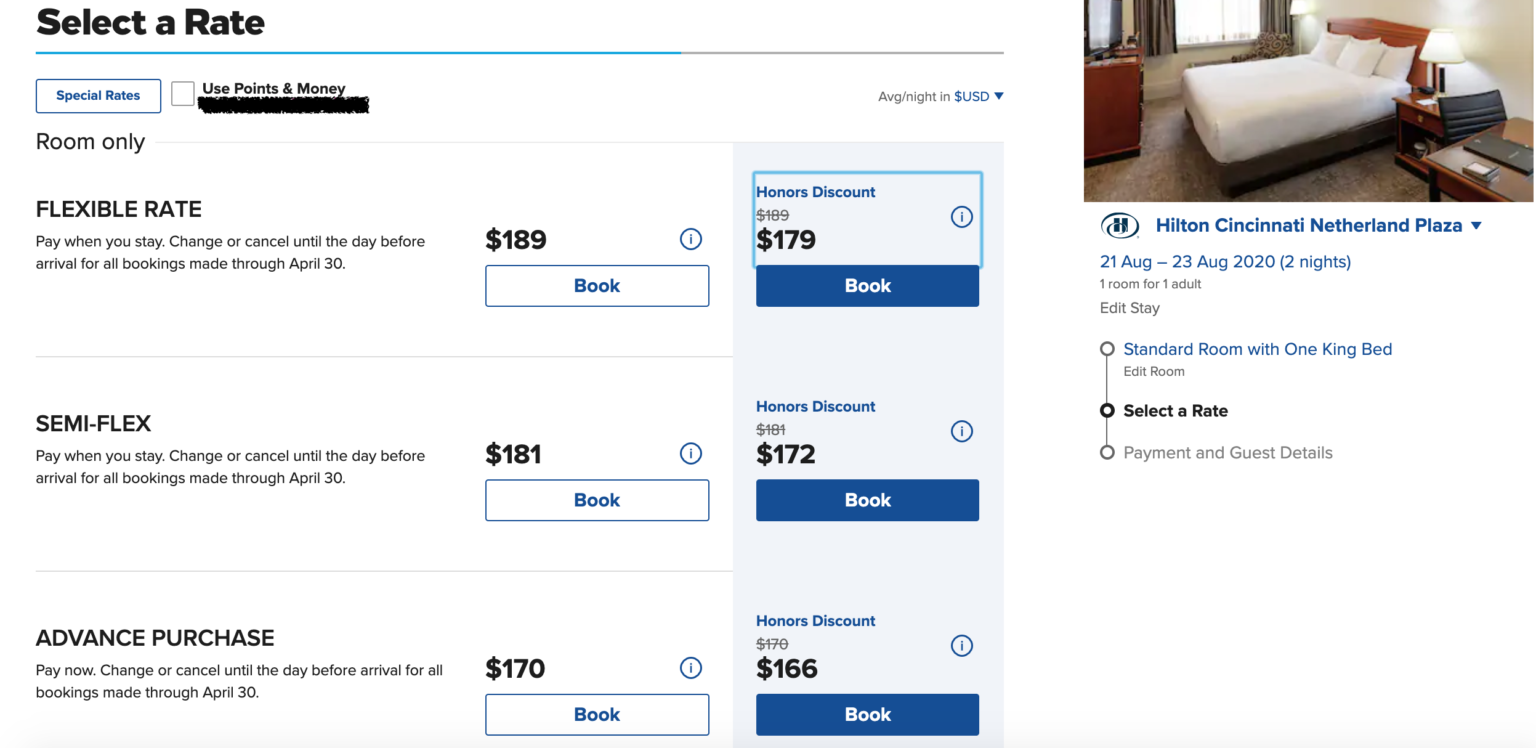Open the Semi-Flex rate info icon
The width and height of the screenshot is (1536, 748).
tap(691, 453)
